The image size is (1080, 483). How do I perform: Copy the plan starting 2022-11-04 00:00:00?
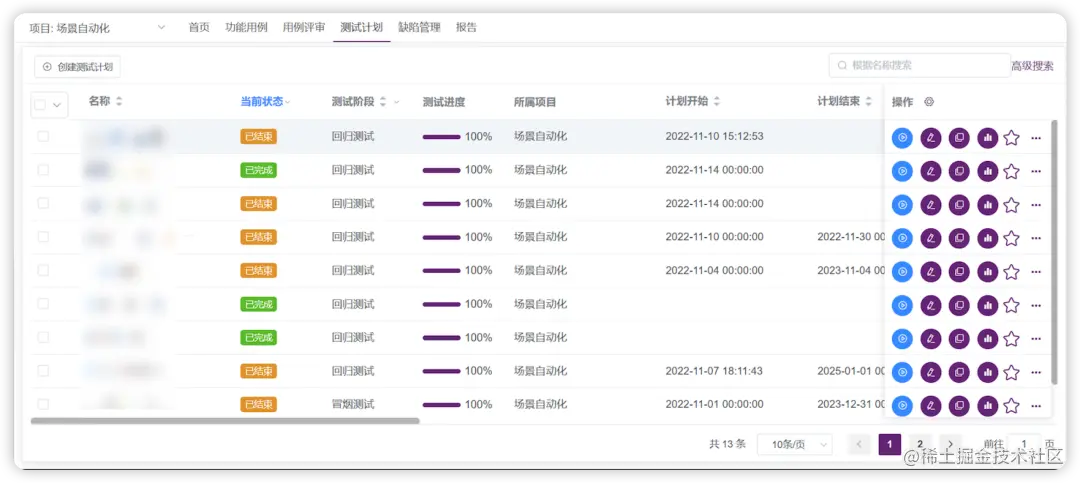(x=959, y=271)
